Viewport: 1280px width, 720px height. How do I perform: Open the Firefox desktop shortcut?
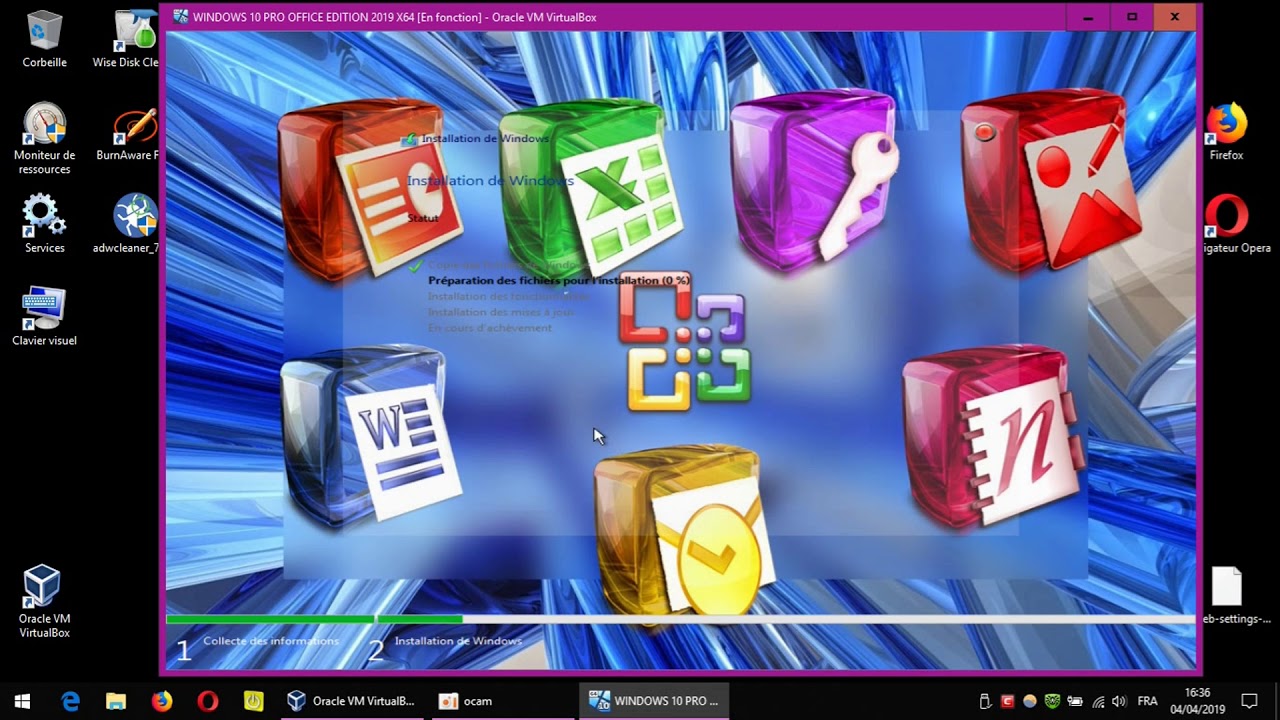click(x=1226, y=132)
